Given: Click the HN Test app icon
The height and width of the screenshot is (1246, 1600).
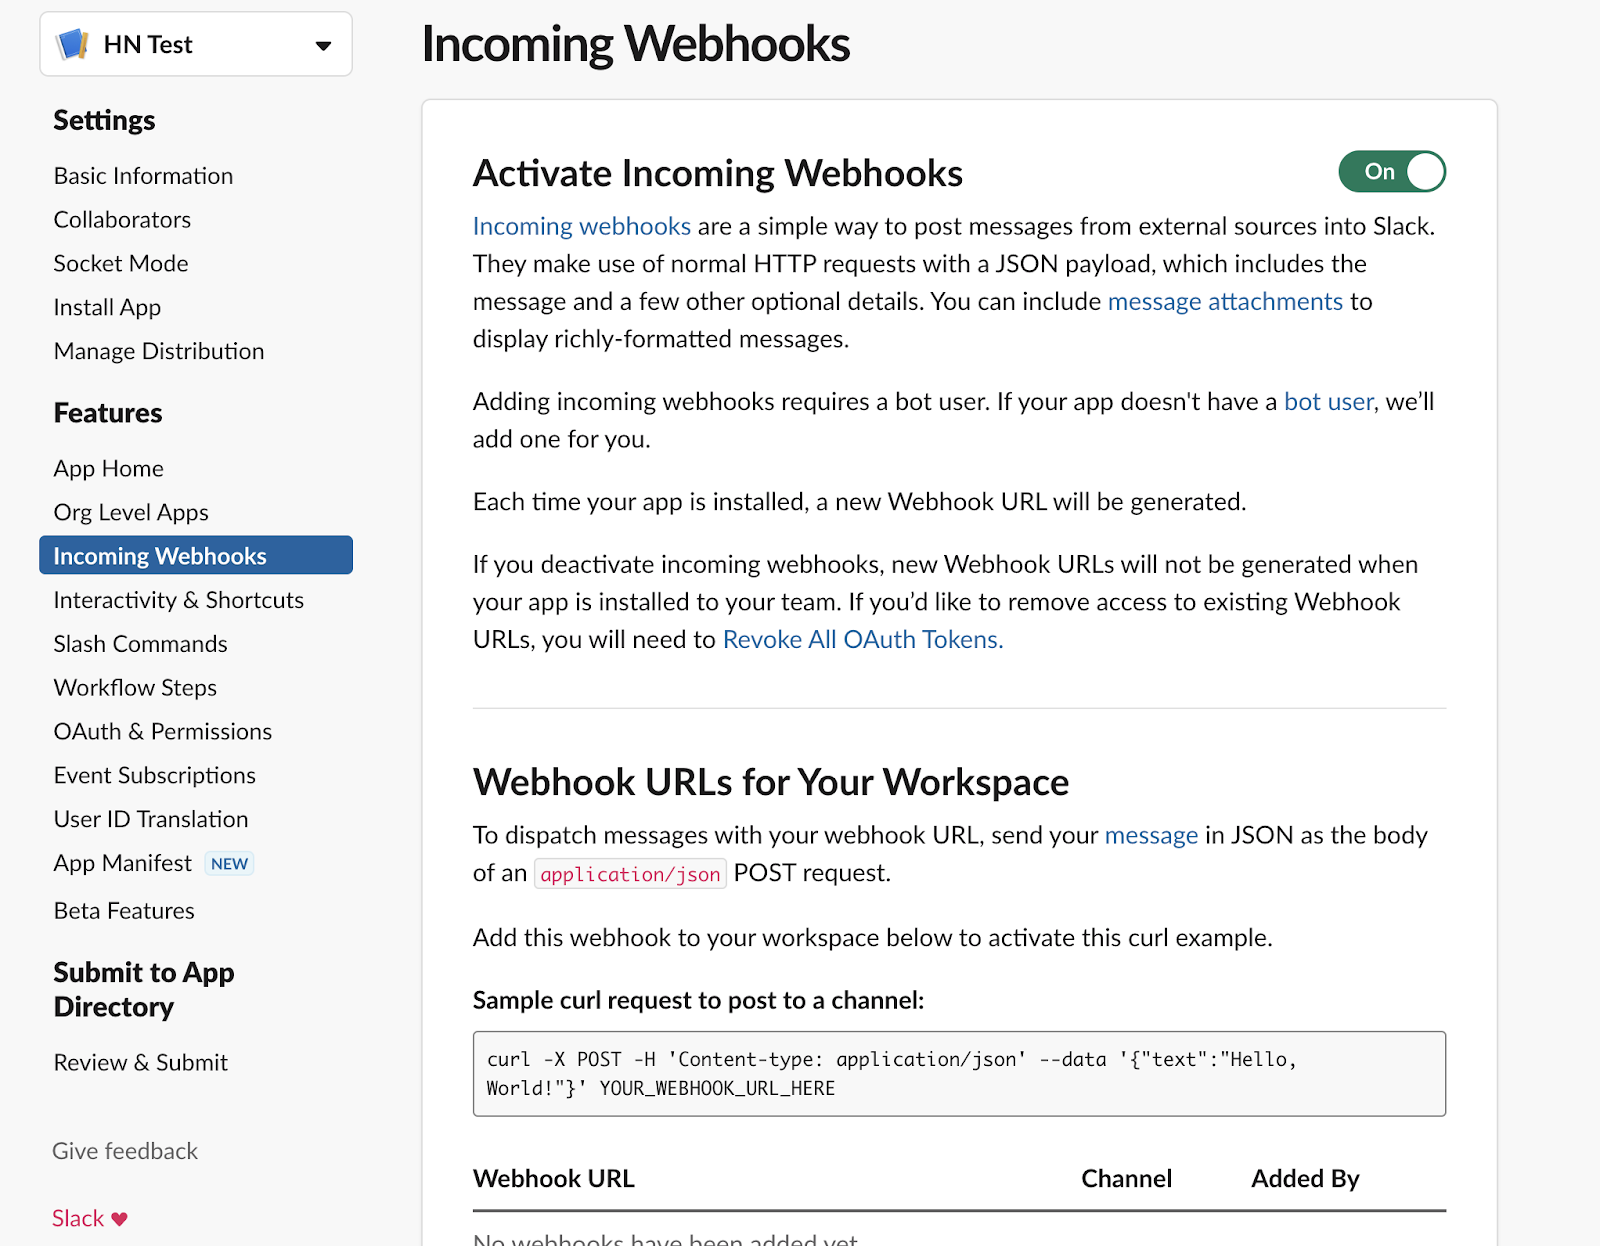Looking at the screenshot, I should (x=71, y=44).
